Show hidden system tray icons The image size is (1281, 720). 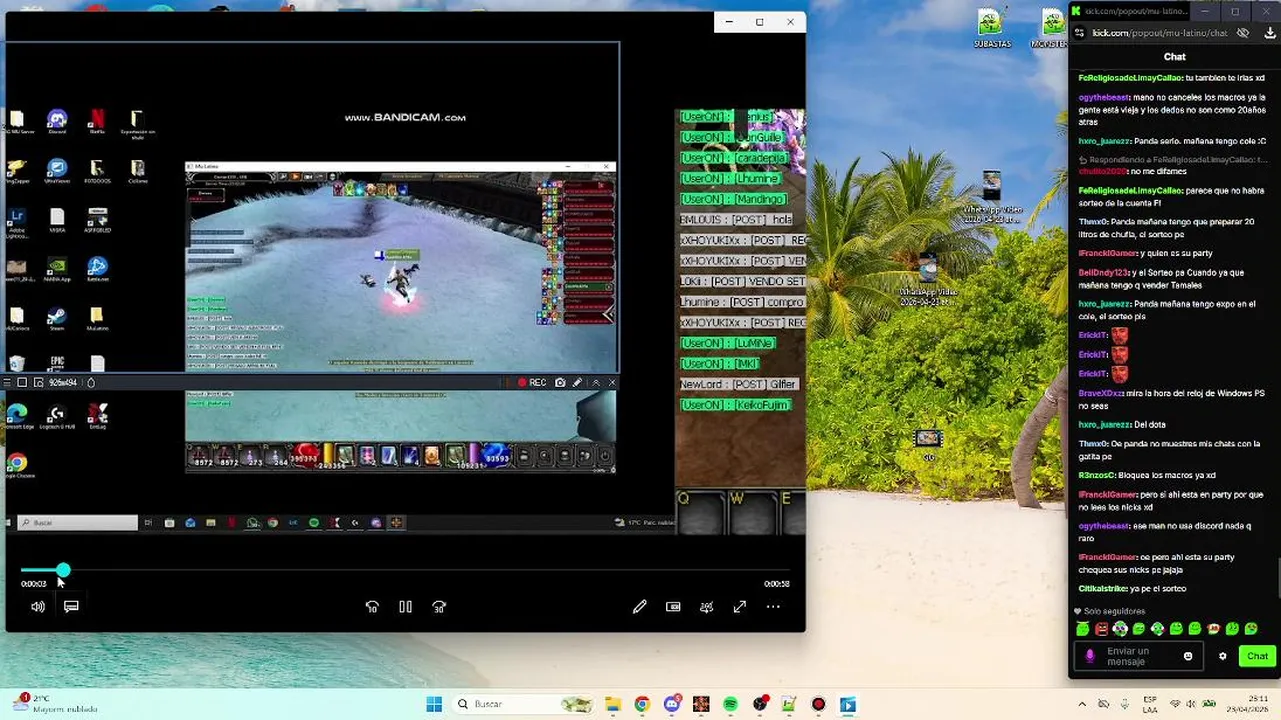[x=1084, y=704]
